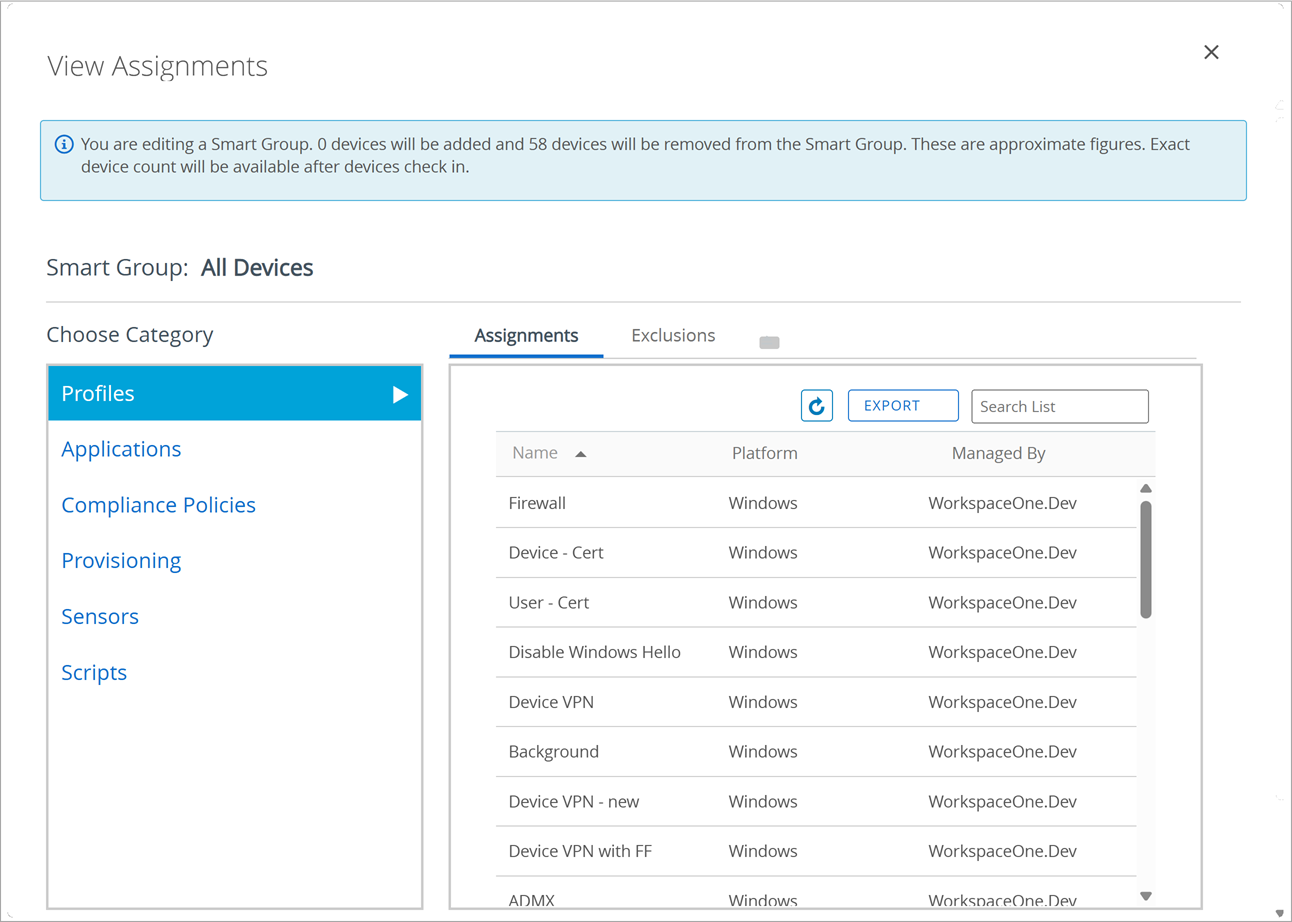Switch to the Assignments tab
Viewport: 1292px width, 922px height.
[x=526, y=336]
